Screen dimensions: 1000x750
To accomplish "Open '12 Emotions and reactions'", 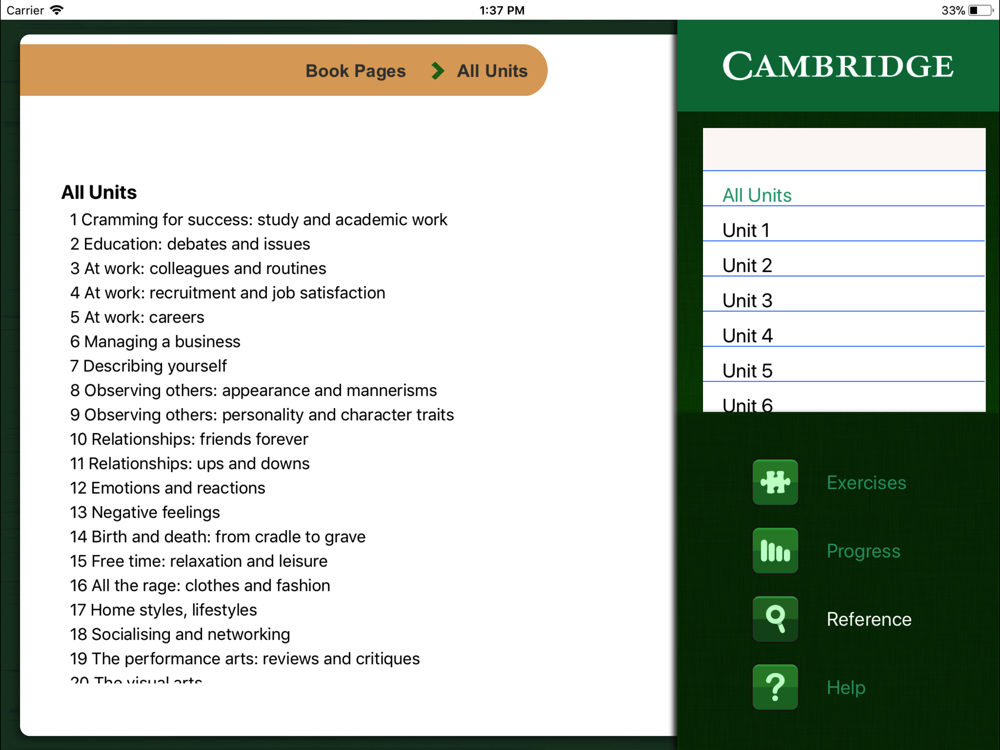I will point(168,488).
